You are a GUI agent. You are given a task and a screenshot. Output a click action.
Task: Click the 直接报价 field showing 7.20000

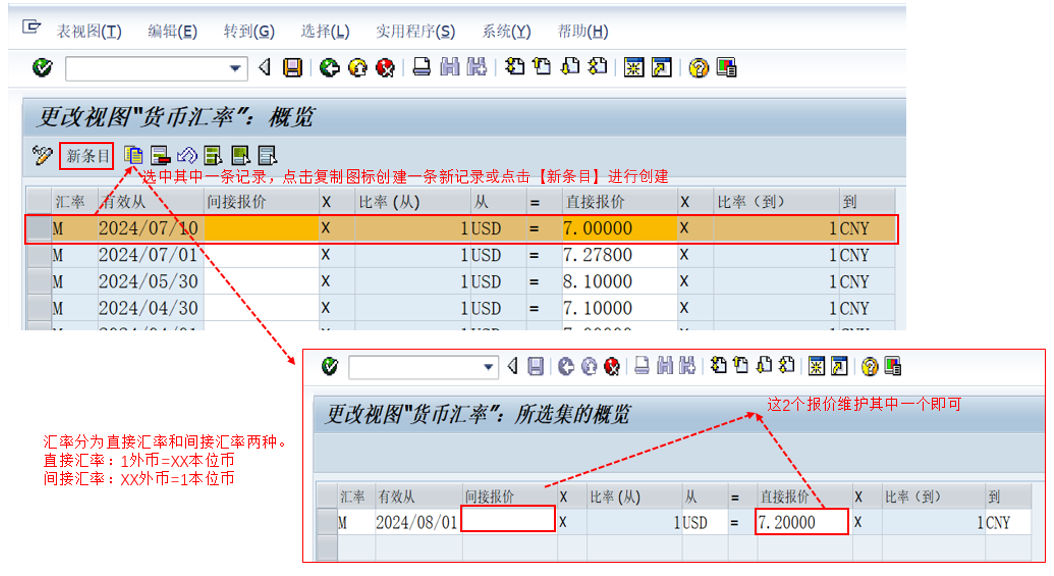[x=801, y=522]
